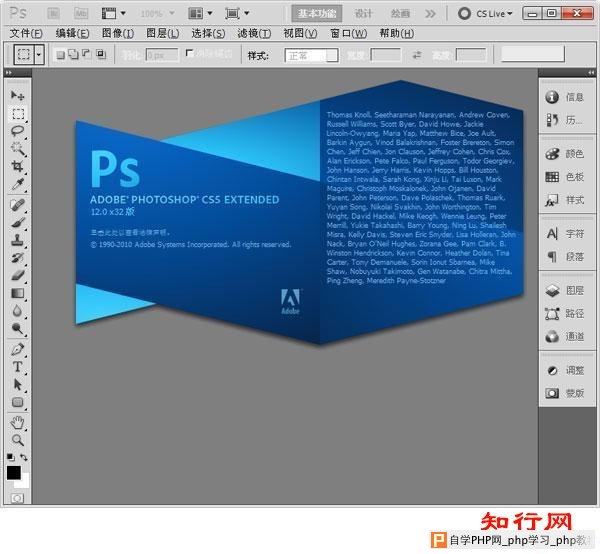The width and height of the screenshot is (600, 554).
Task: Select the Zoom tool in toolbox
Action: [x=17, y=440]
